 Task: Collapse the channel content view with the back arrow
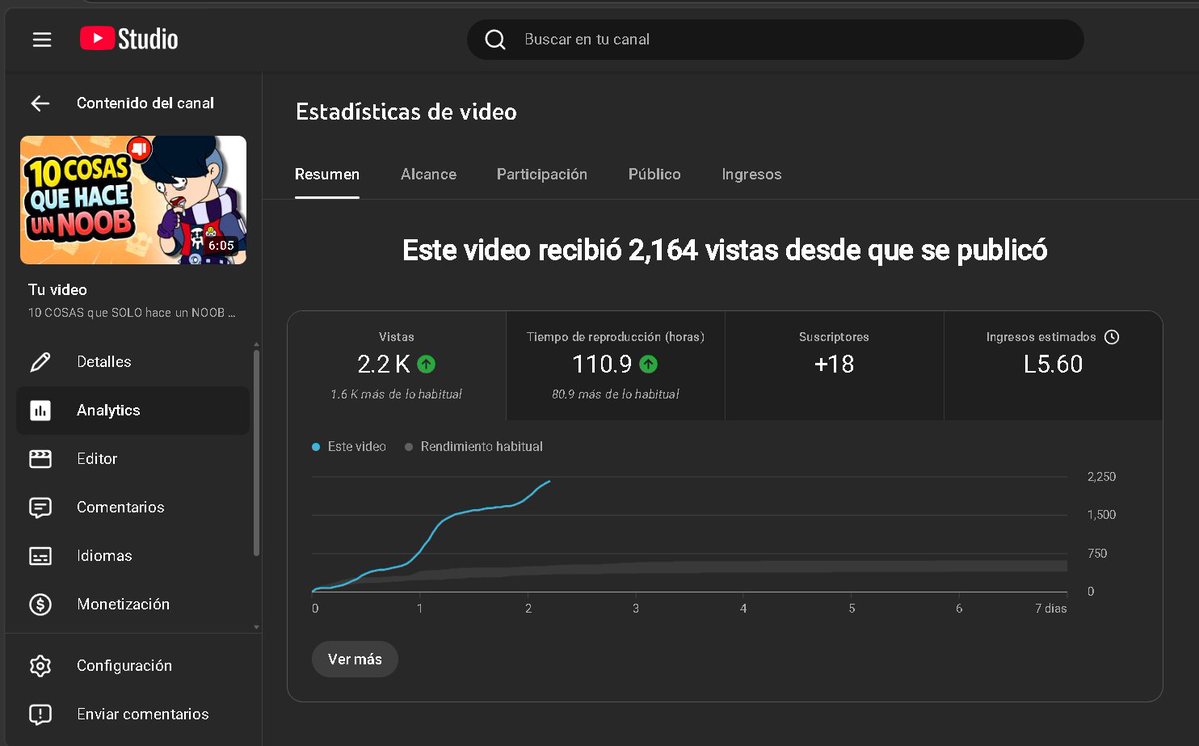40,103
